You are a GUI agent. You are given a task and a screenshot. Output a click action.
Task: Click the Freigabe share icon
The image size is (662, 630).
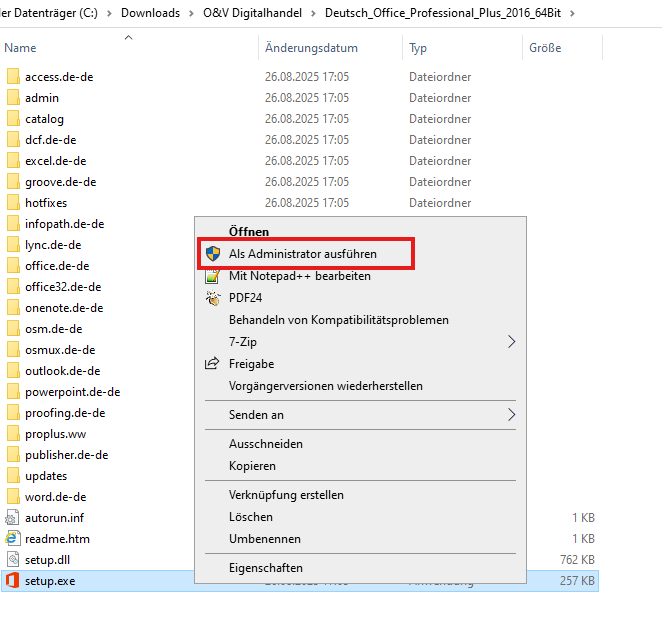coord(212,364)
